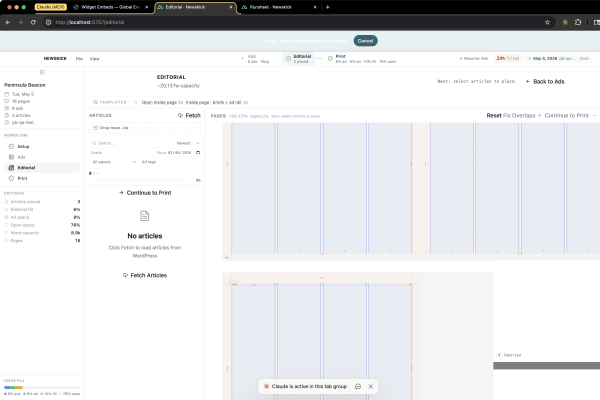Click the Since date field
Screen dimensions: 600x400
click(179, 152)
